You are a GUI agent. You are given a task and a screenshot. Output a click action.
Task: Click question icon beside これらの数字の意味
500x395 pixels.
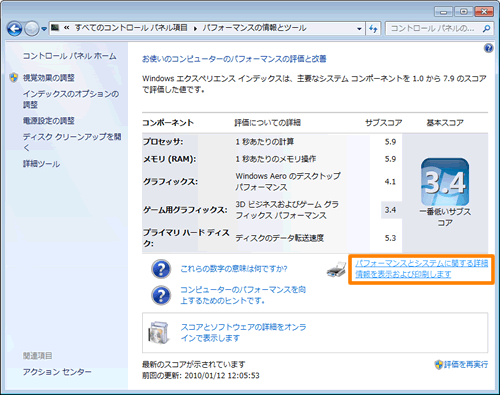click(161, 269)
